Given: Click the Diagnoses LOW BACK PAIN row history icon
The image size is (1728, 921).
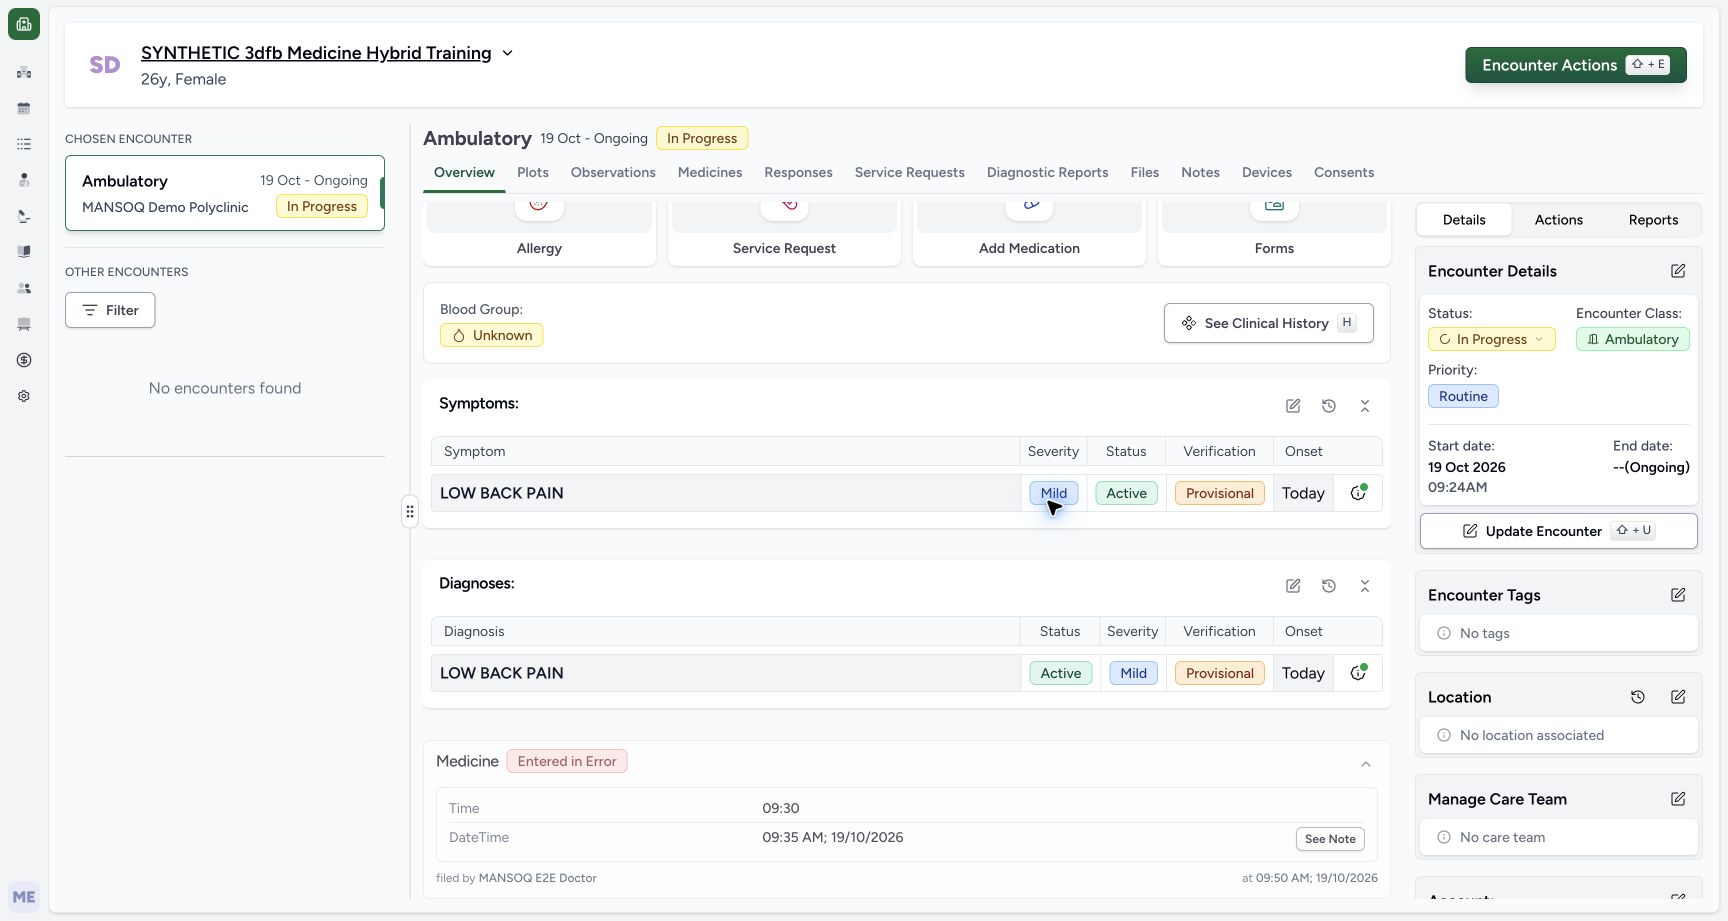Looking at the screenshot, I should (x=1358, y=672).
